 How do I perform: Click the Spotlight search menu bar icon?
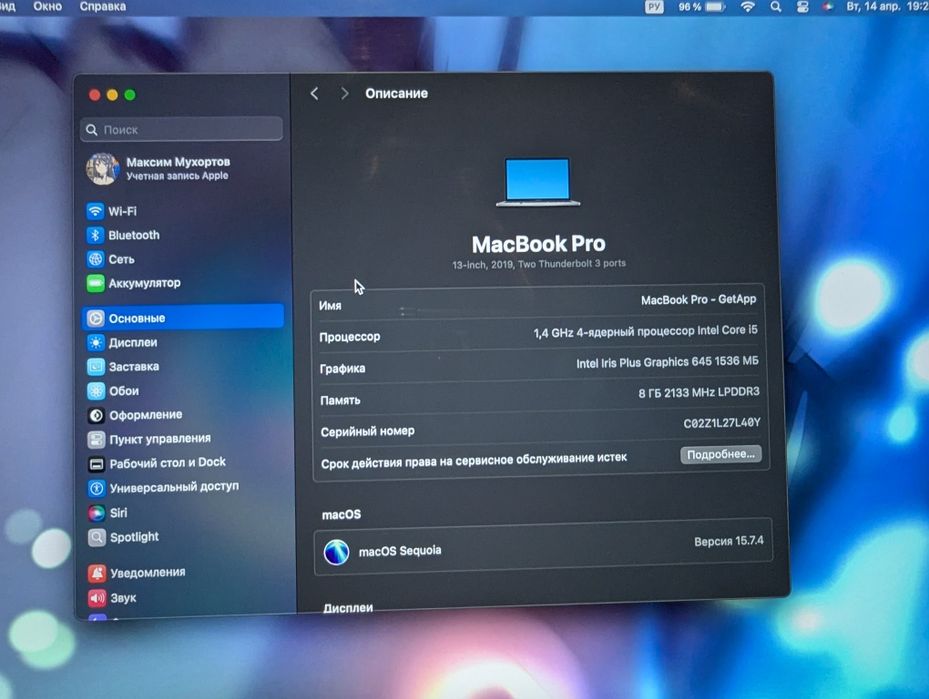(776, 7)
